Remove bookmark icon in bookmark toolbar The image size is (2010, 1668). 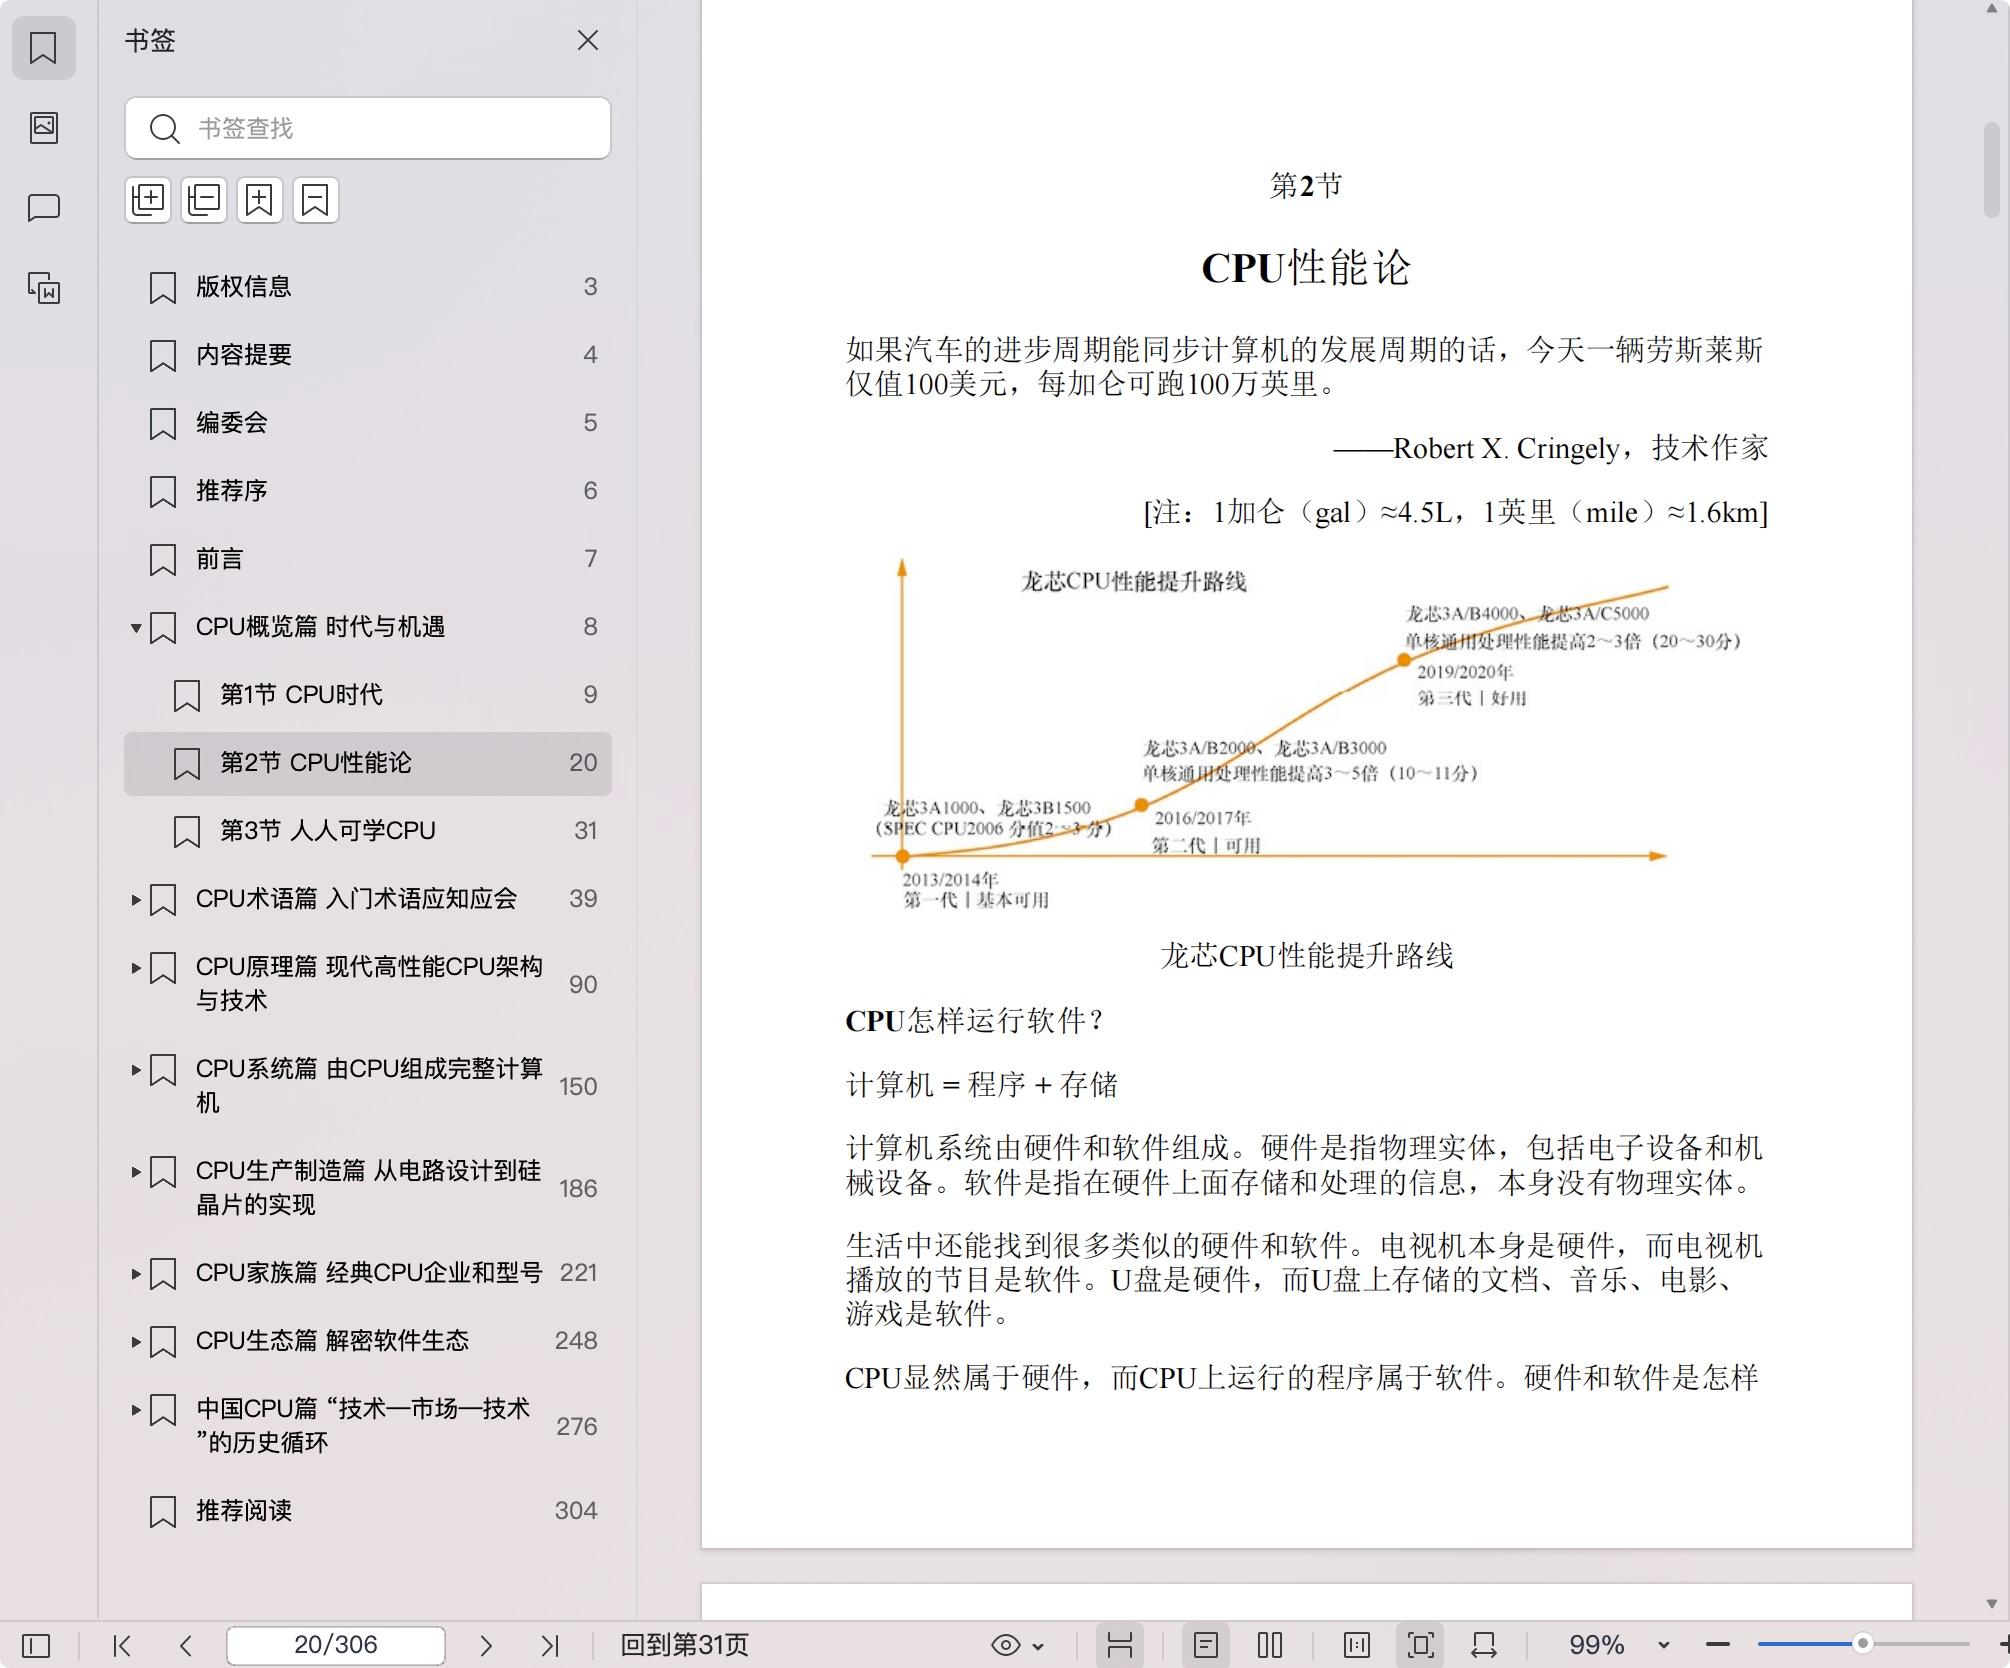(x=316, y=200)
